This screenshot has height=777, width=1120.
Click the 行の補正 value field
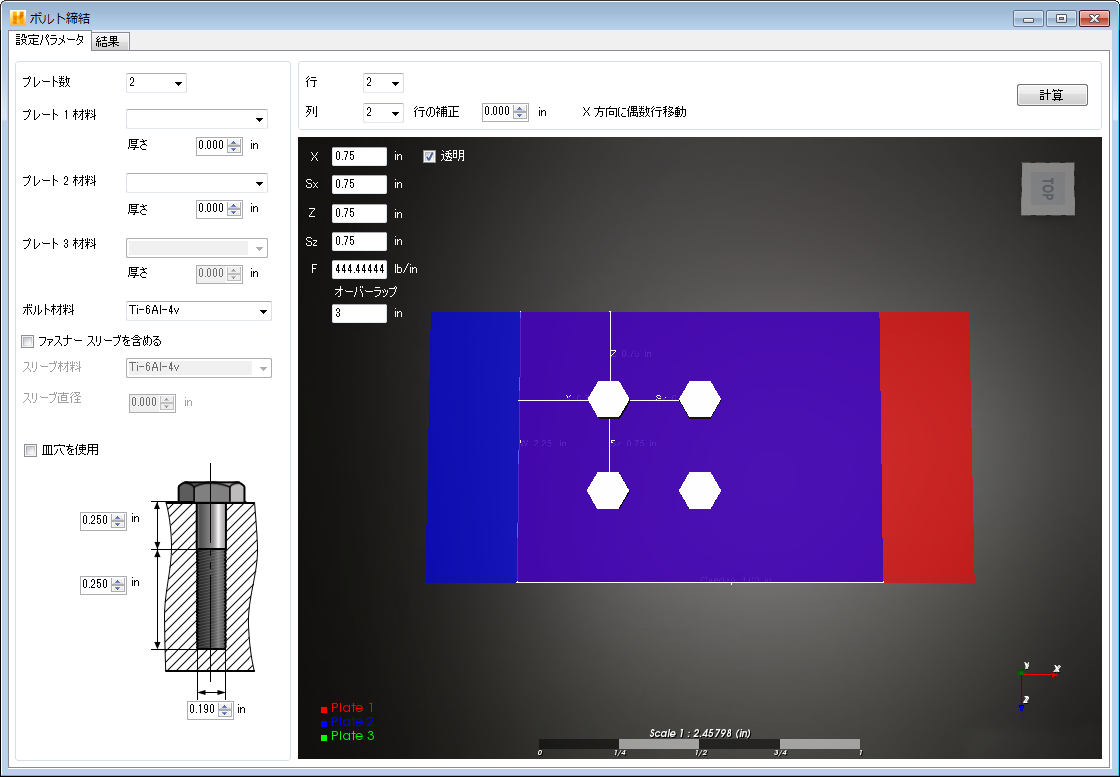pyautogui.click(x=498, y=112)
